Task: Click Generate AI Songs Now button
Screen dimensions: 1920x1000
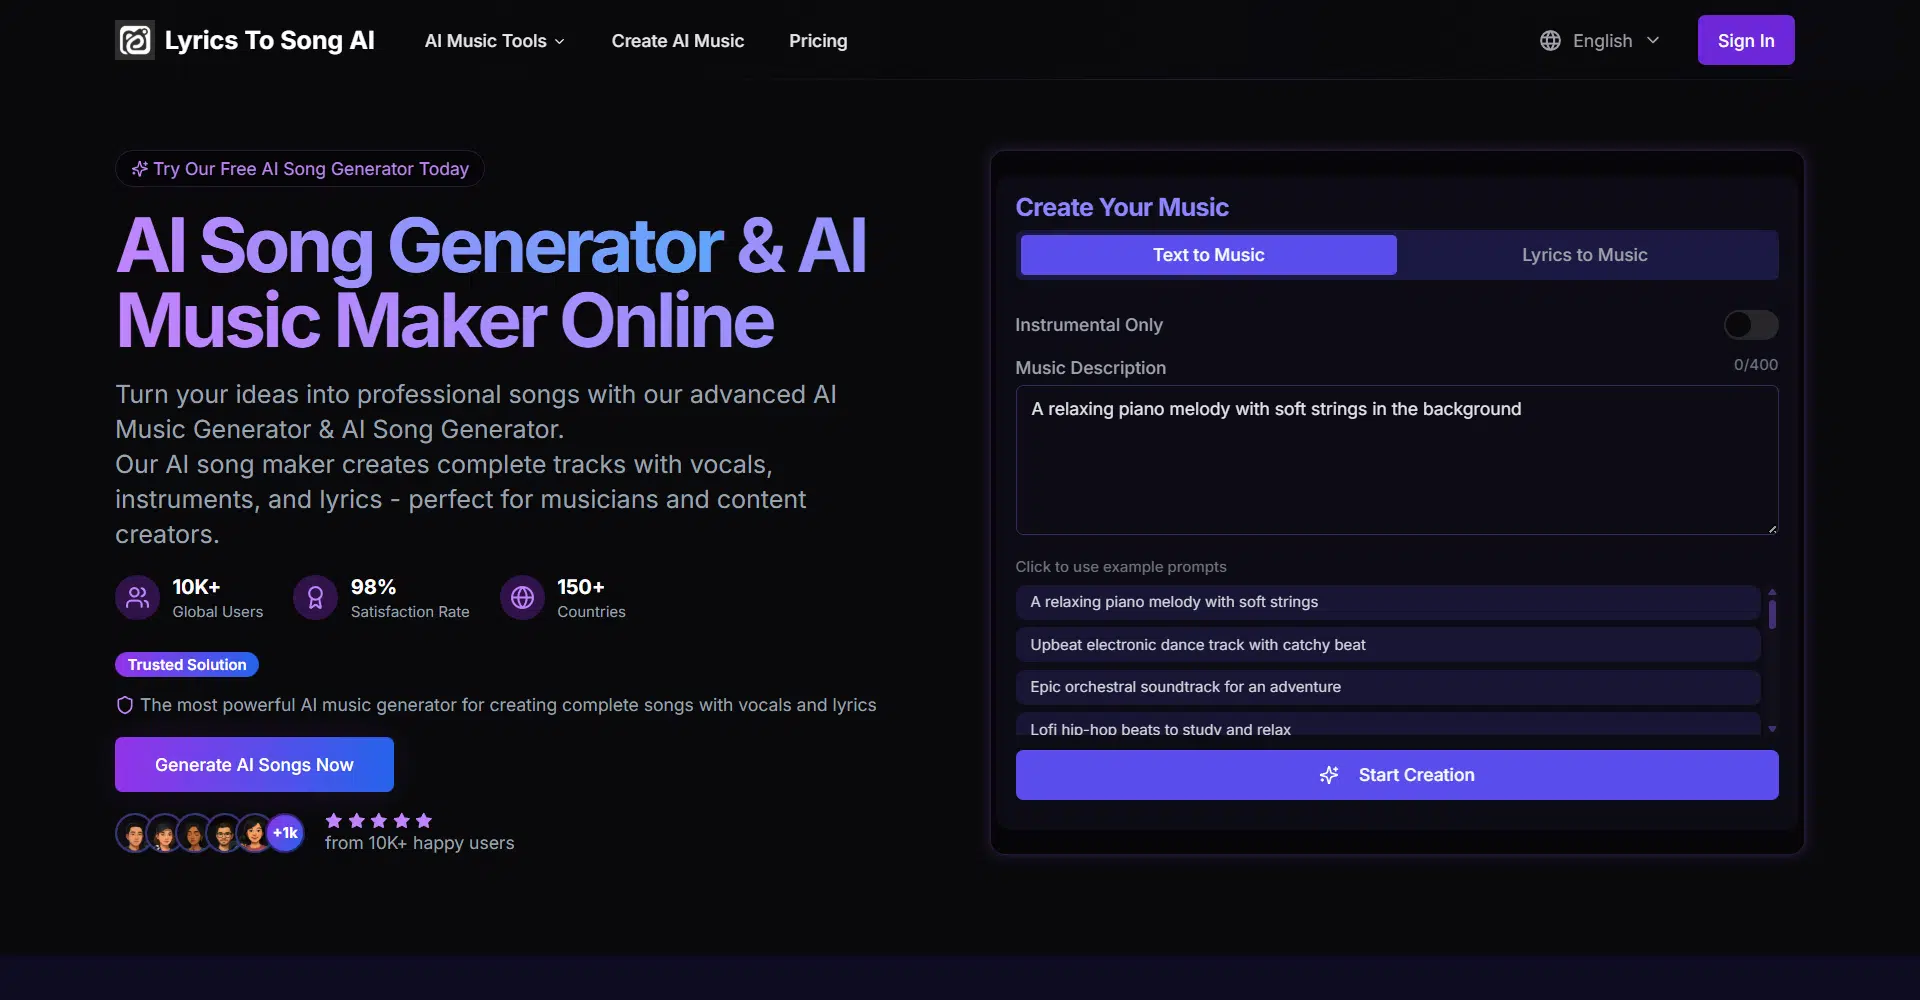Action: tap(254, 765)
